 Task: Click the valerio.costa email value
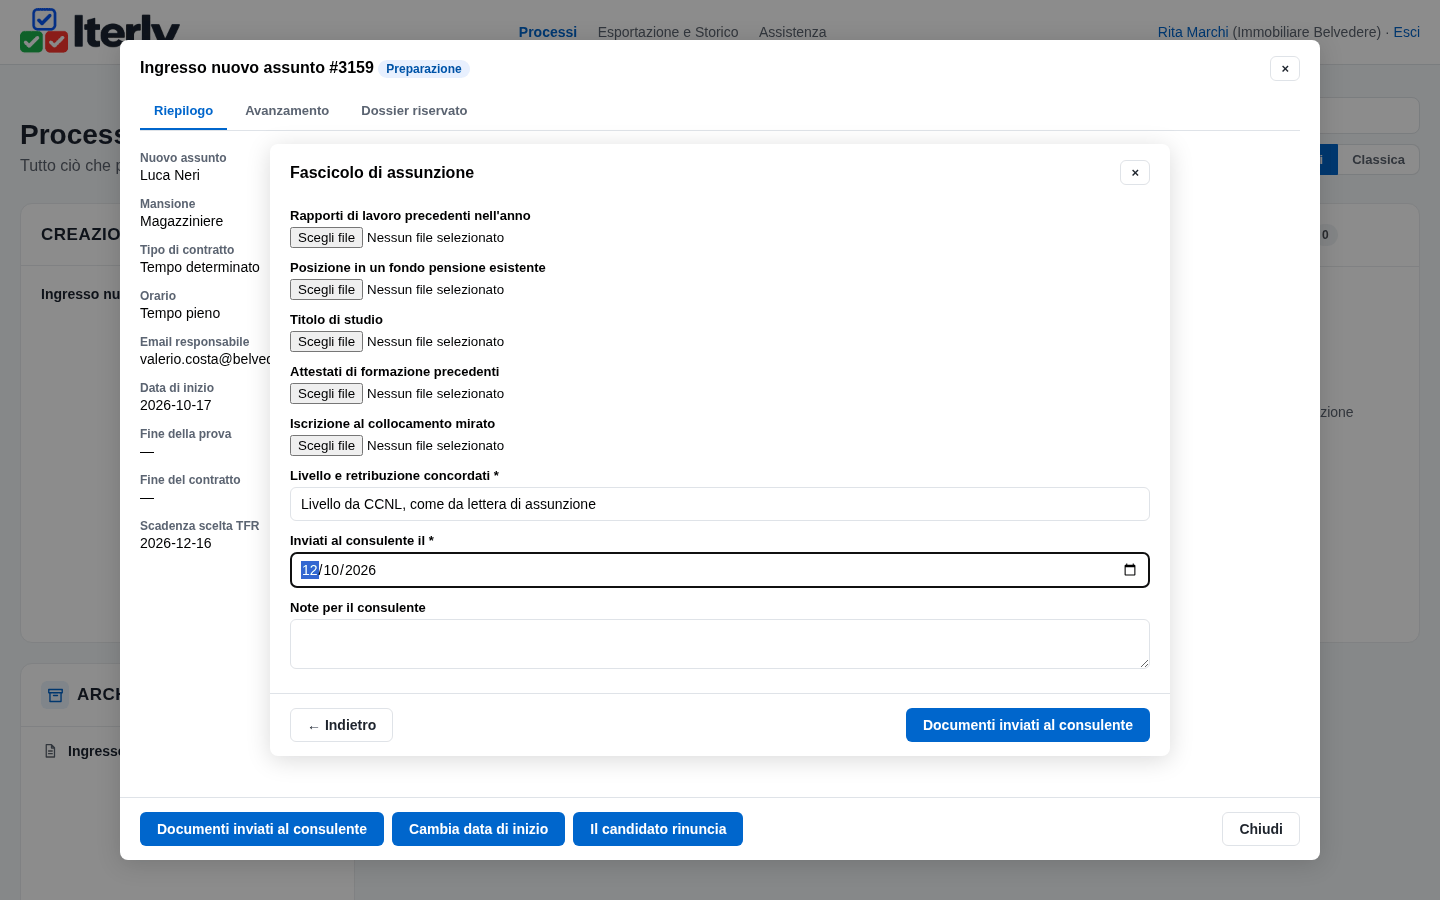[205, 359]
